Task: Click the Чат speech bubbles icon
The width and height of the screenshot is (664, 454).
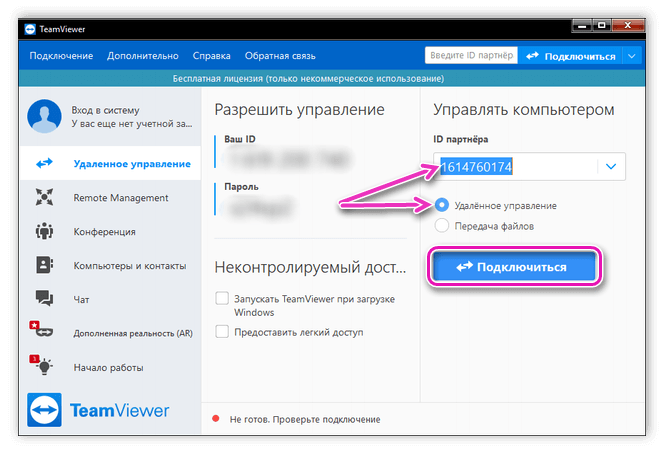Action: pyautogui.click(x=44, y=299)
